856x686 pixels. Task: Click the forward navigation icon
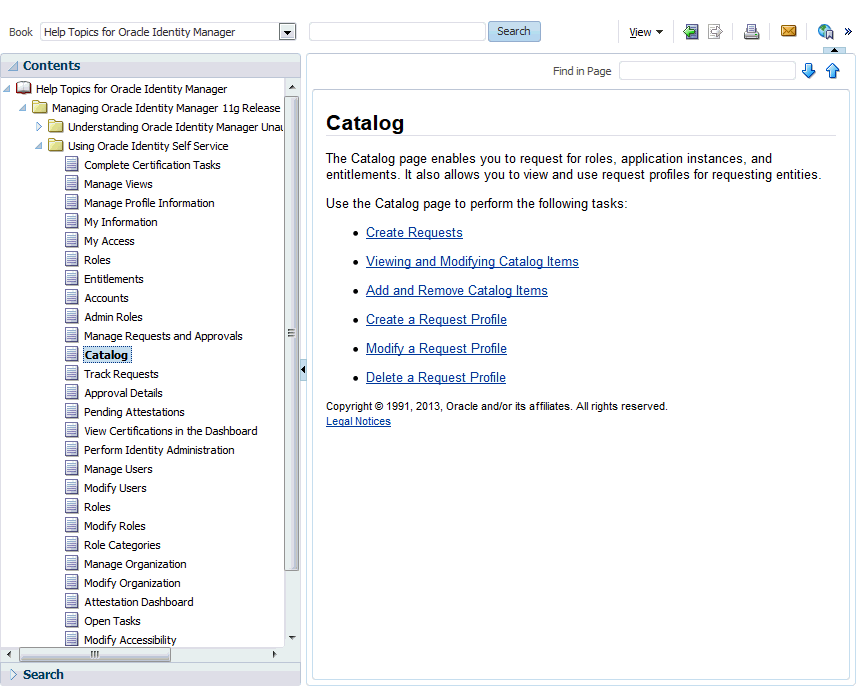715,32
